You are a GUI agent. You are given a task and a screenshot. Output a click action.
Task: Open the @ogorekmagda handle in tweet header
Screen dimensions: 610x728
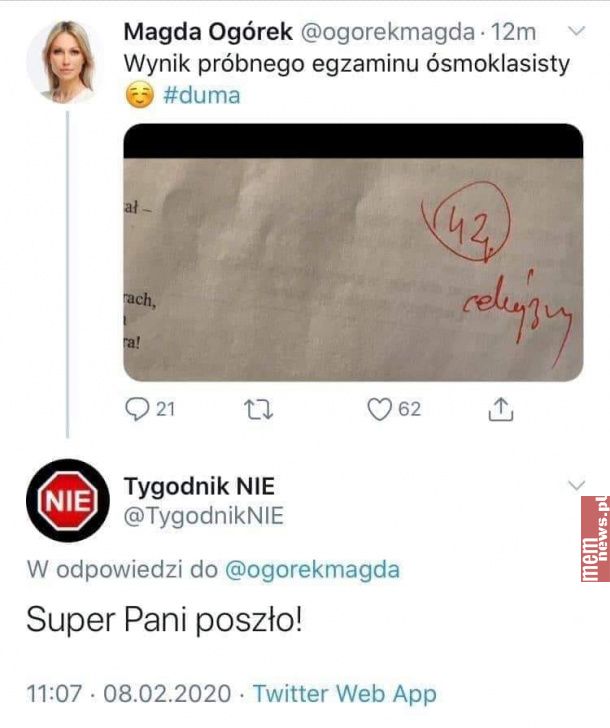click(x=388, y=32)
